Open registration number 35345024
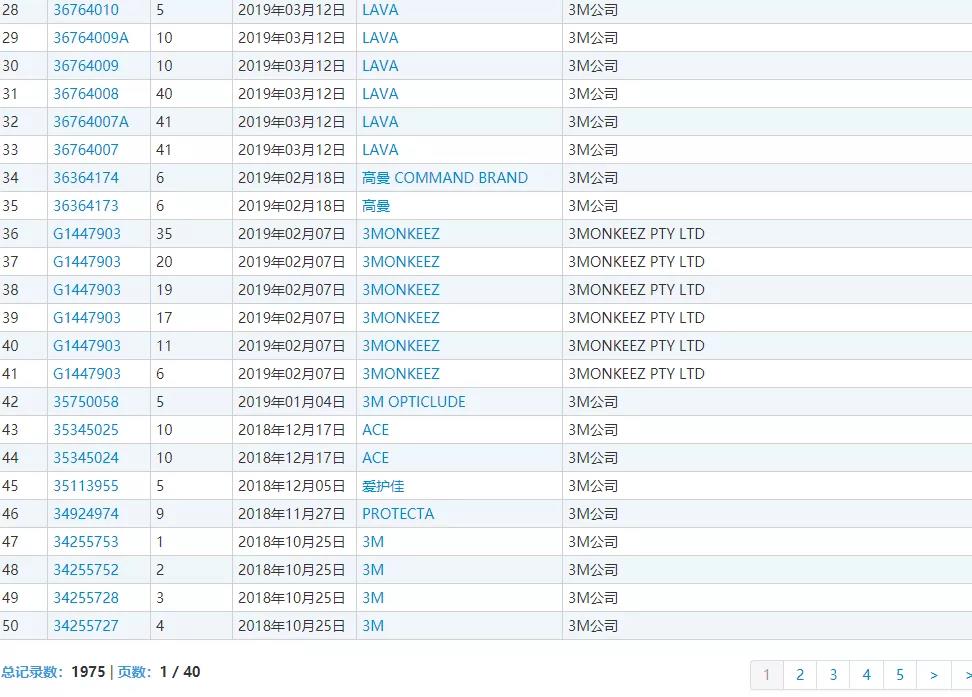The image size is (972, 697). (x=86, y=458)
